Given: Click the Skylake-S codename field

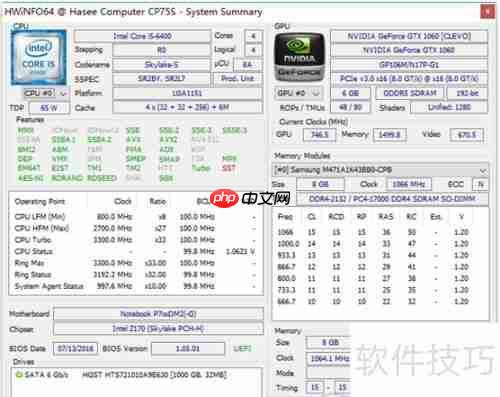Looking at the screenshot, I should point(161,65).
